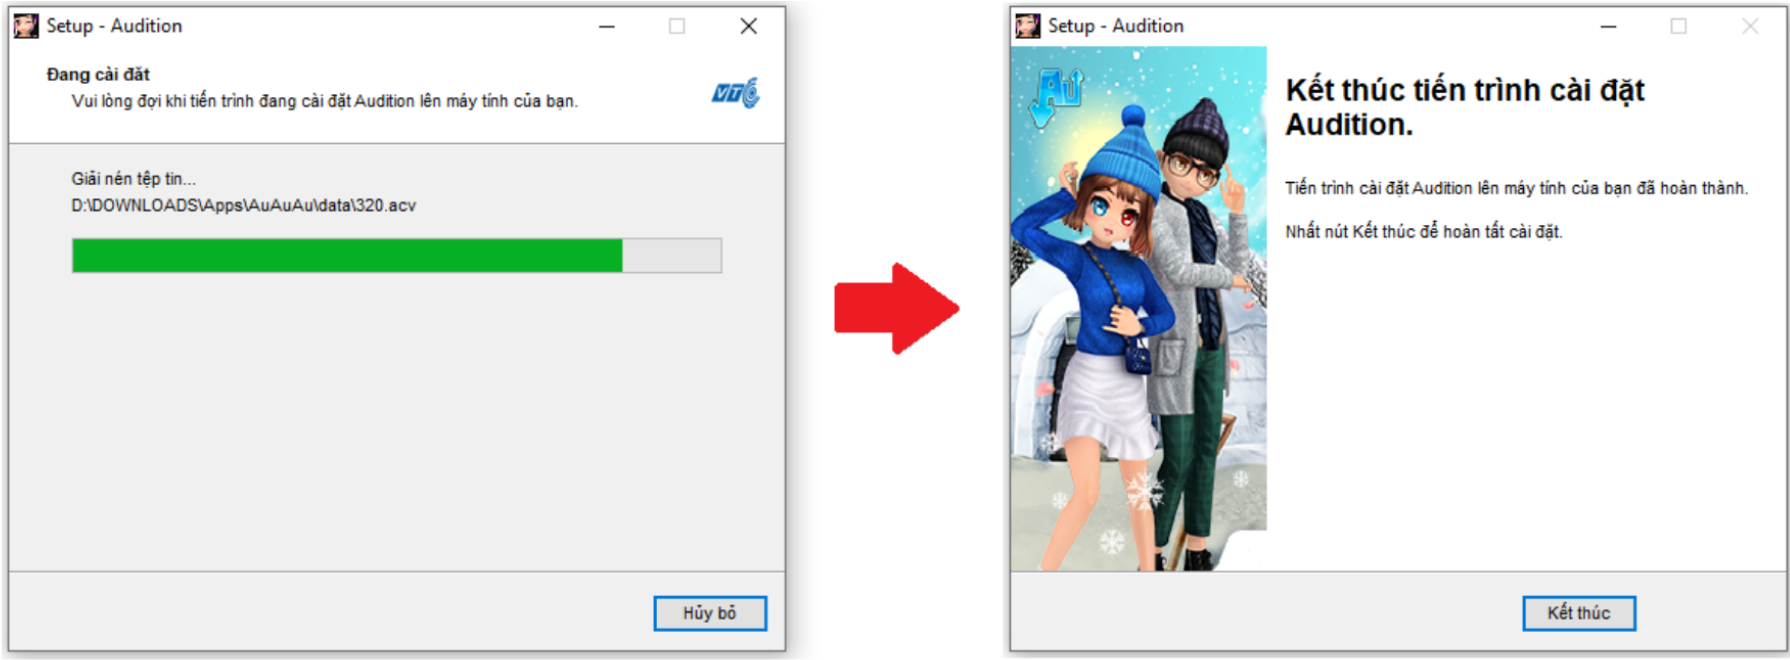Screen dimensions: 1790x660
Task: Close the left Setup - Audition window
Action: point(748,26)
